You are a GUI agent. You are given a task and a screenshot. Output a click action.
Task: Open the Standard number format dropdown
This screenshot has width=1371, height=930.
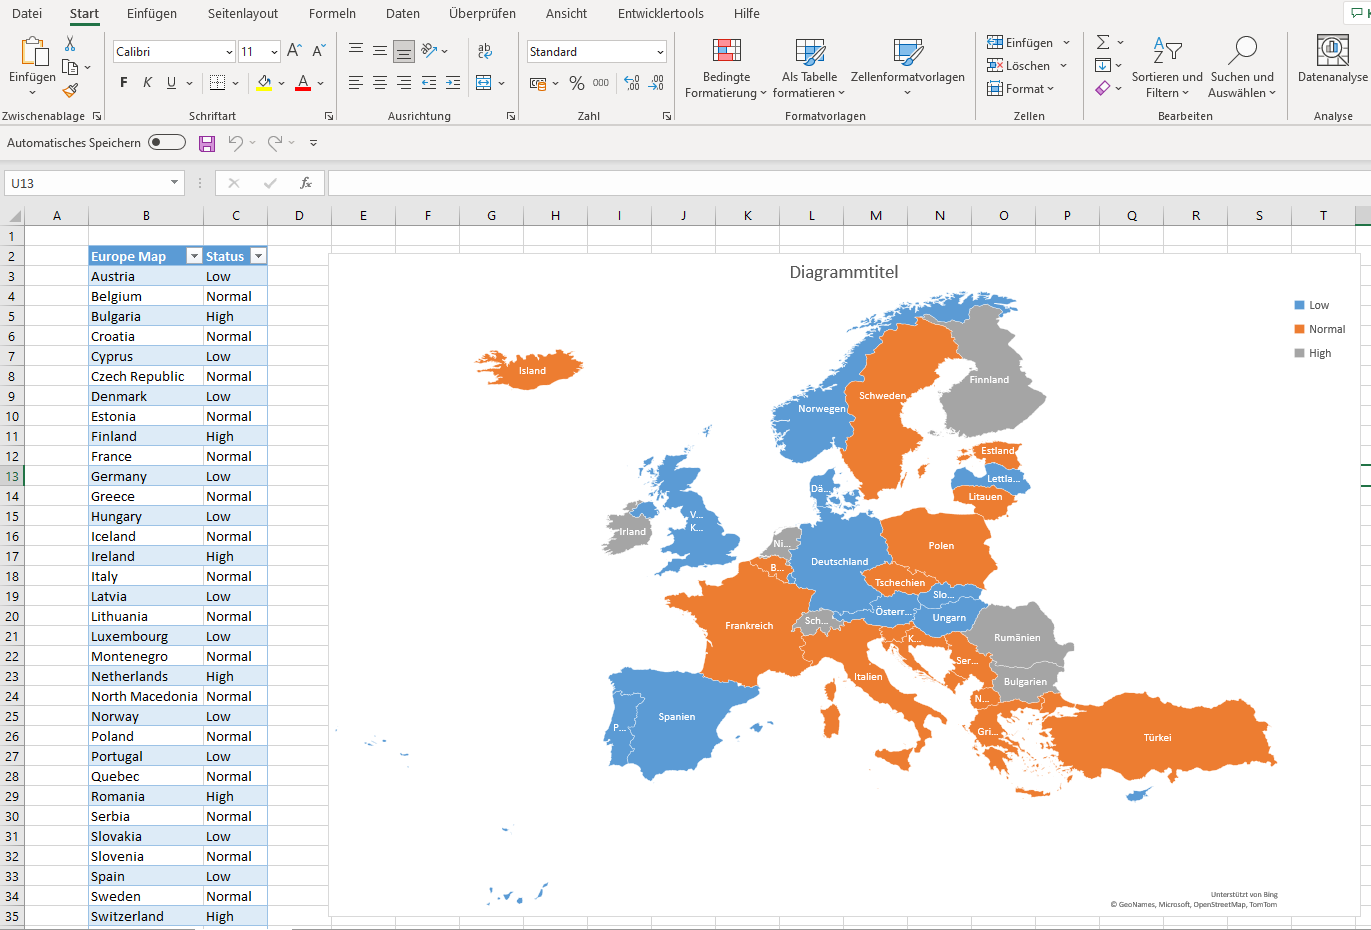pyautogui.click(x=661, y=50)
